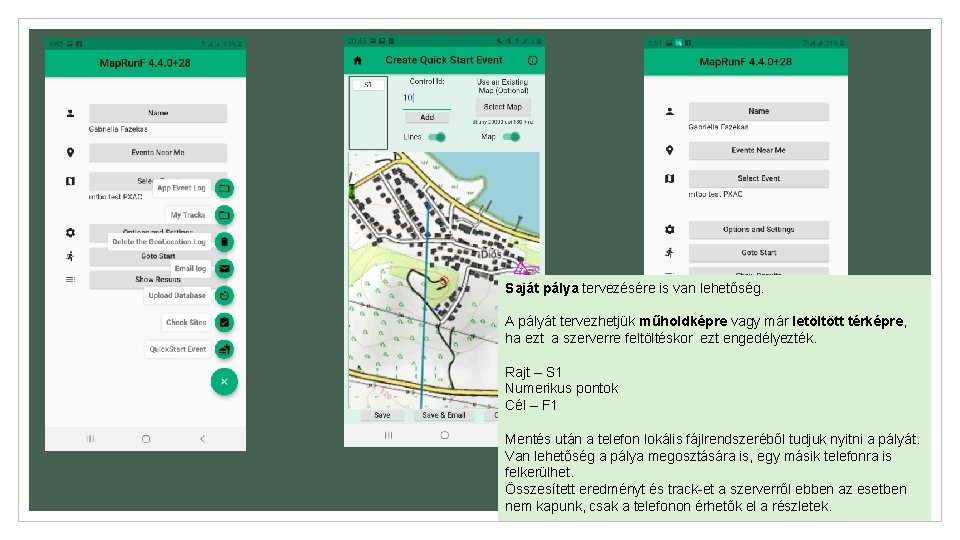Tap Goto Start in right phone
960x540 pixels.
tap(759, 252)
